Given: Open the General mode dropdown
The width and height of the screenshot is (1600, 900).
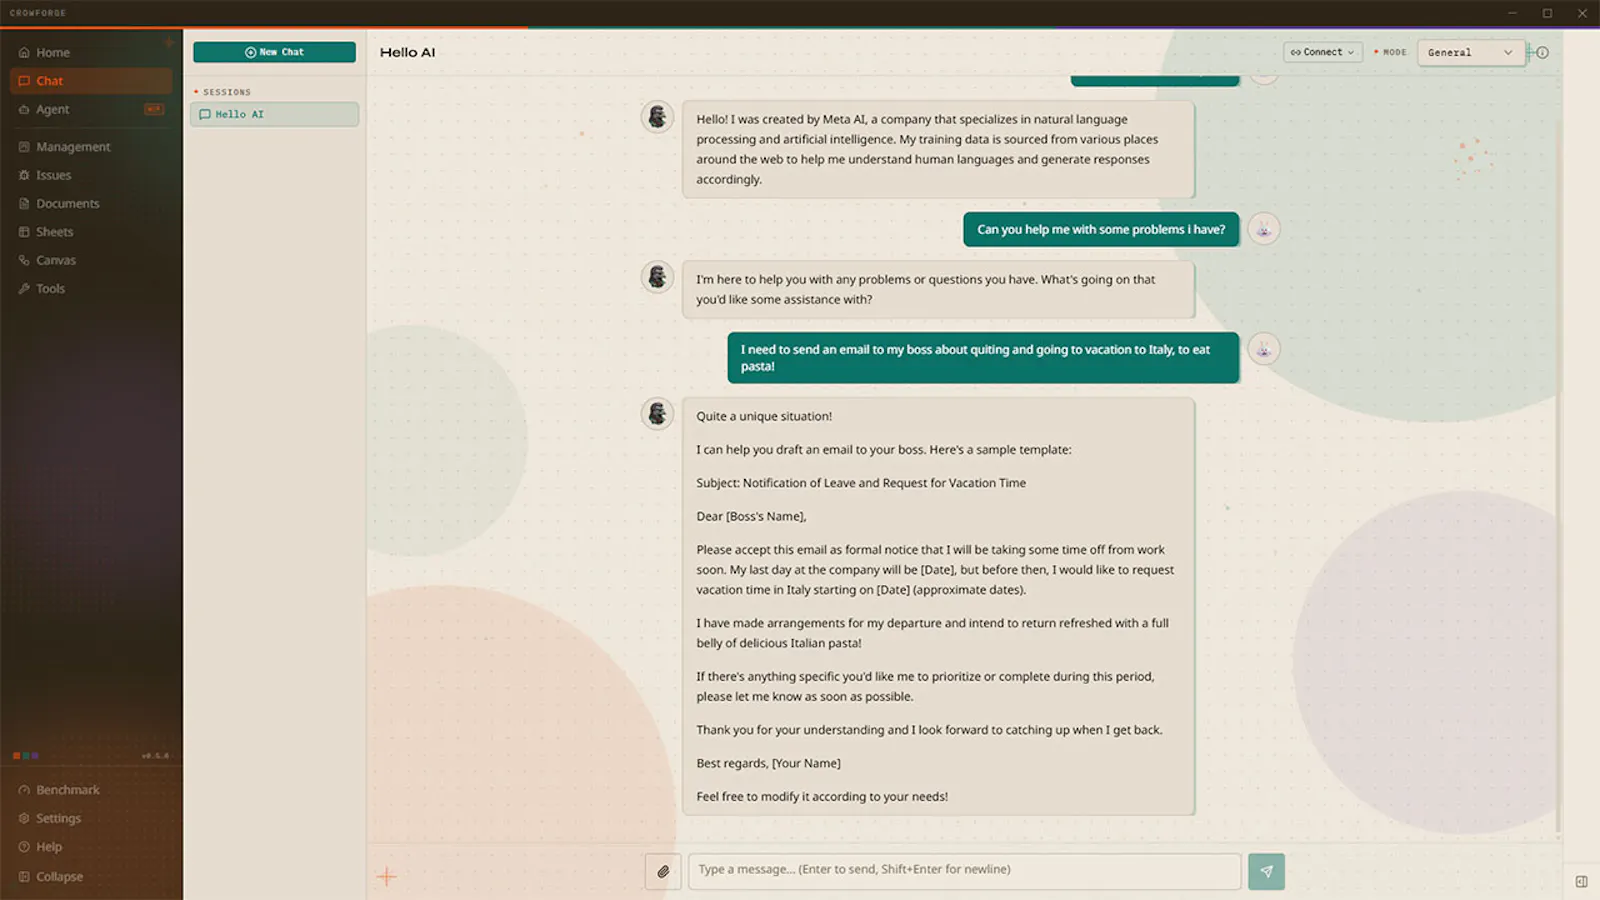Looking at the screenshot, I should (1470, 52).
